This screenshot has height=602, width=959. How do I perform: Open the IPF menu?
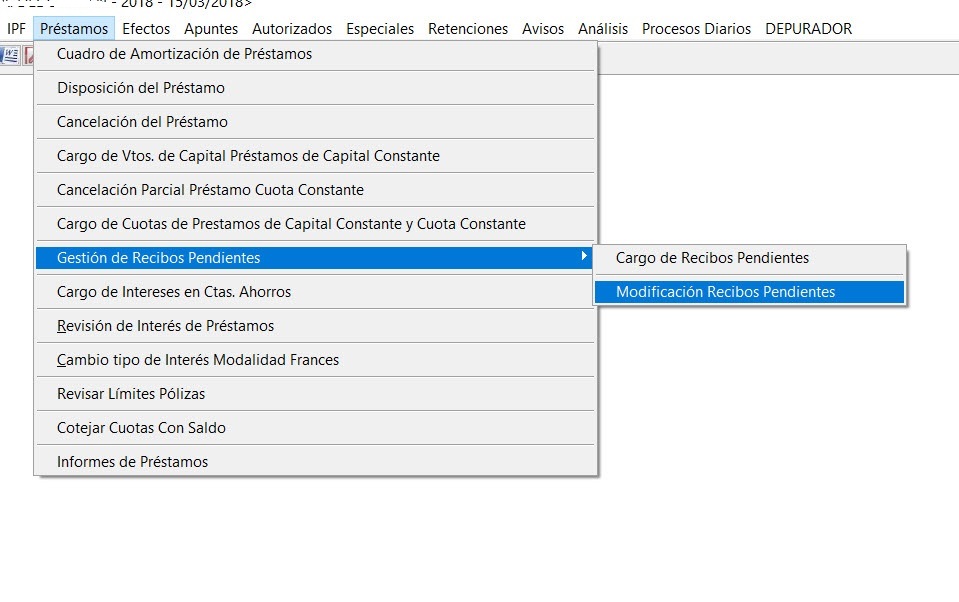(x=15, y=28)
